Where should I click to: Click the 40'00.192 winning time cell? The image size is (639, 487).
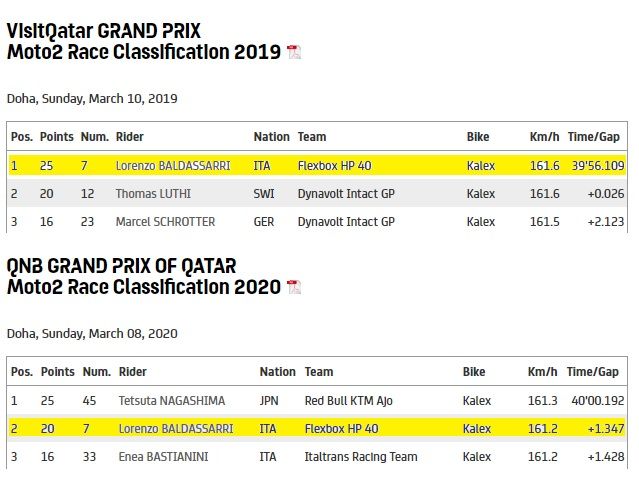[x=597, y=401]
